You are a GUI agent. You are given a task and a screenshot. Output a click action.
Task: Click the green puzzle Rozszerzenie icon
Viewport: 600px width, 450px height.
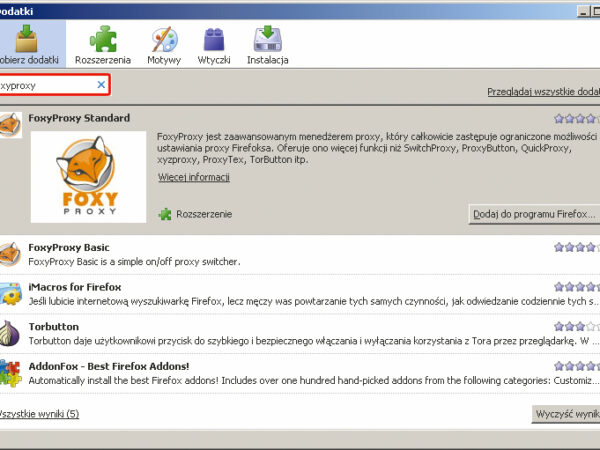[165, 213]
